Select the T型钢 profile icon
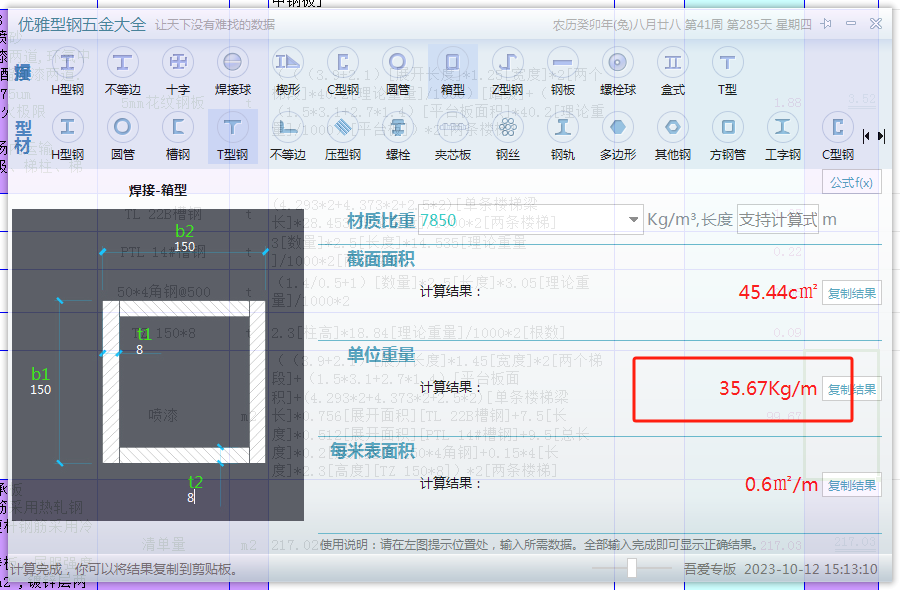This screenshot has width=900, height=590. pyautogui.click(x=232, y=137)
